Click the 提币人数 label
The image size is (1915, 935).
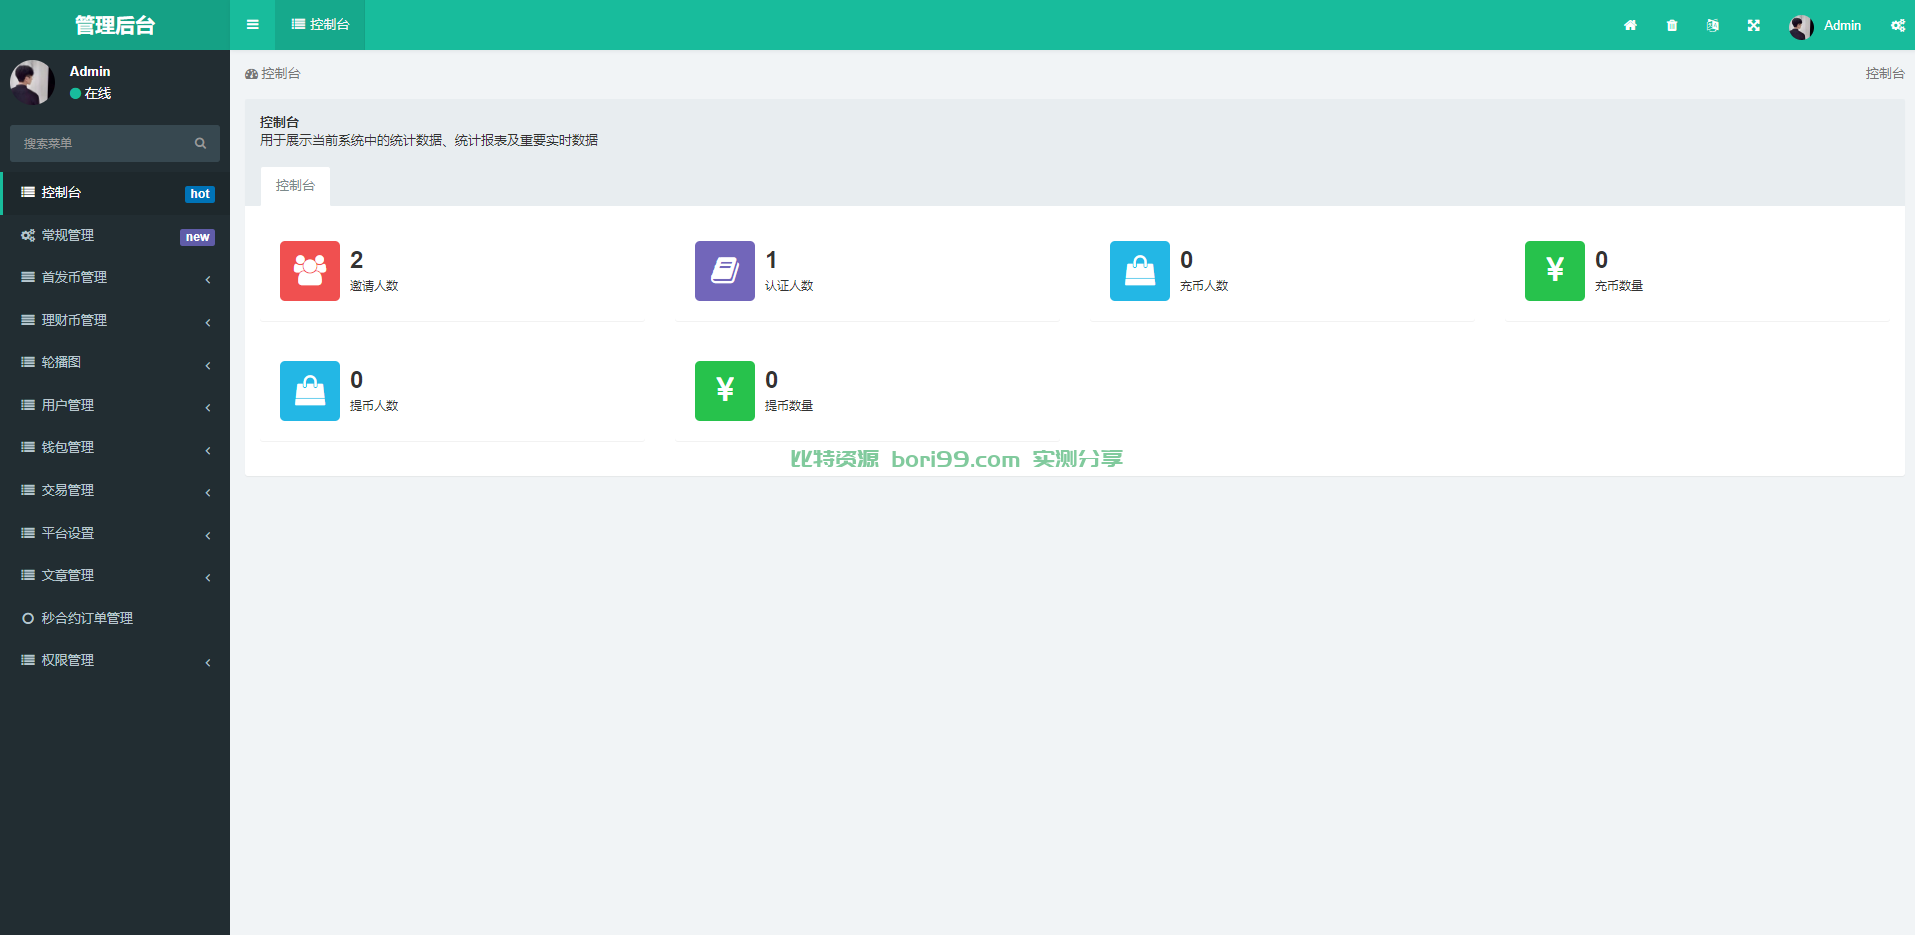(374, 406)
